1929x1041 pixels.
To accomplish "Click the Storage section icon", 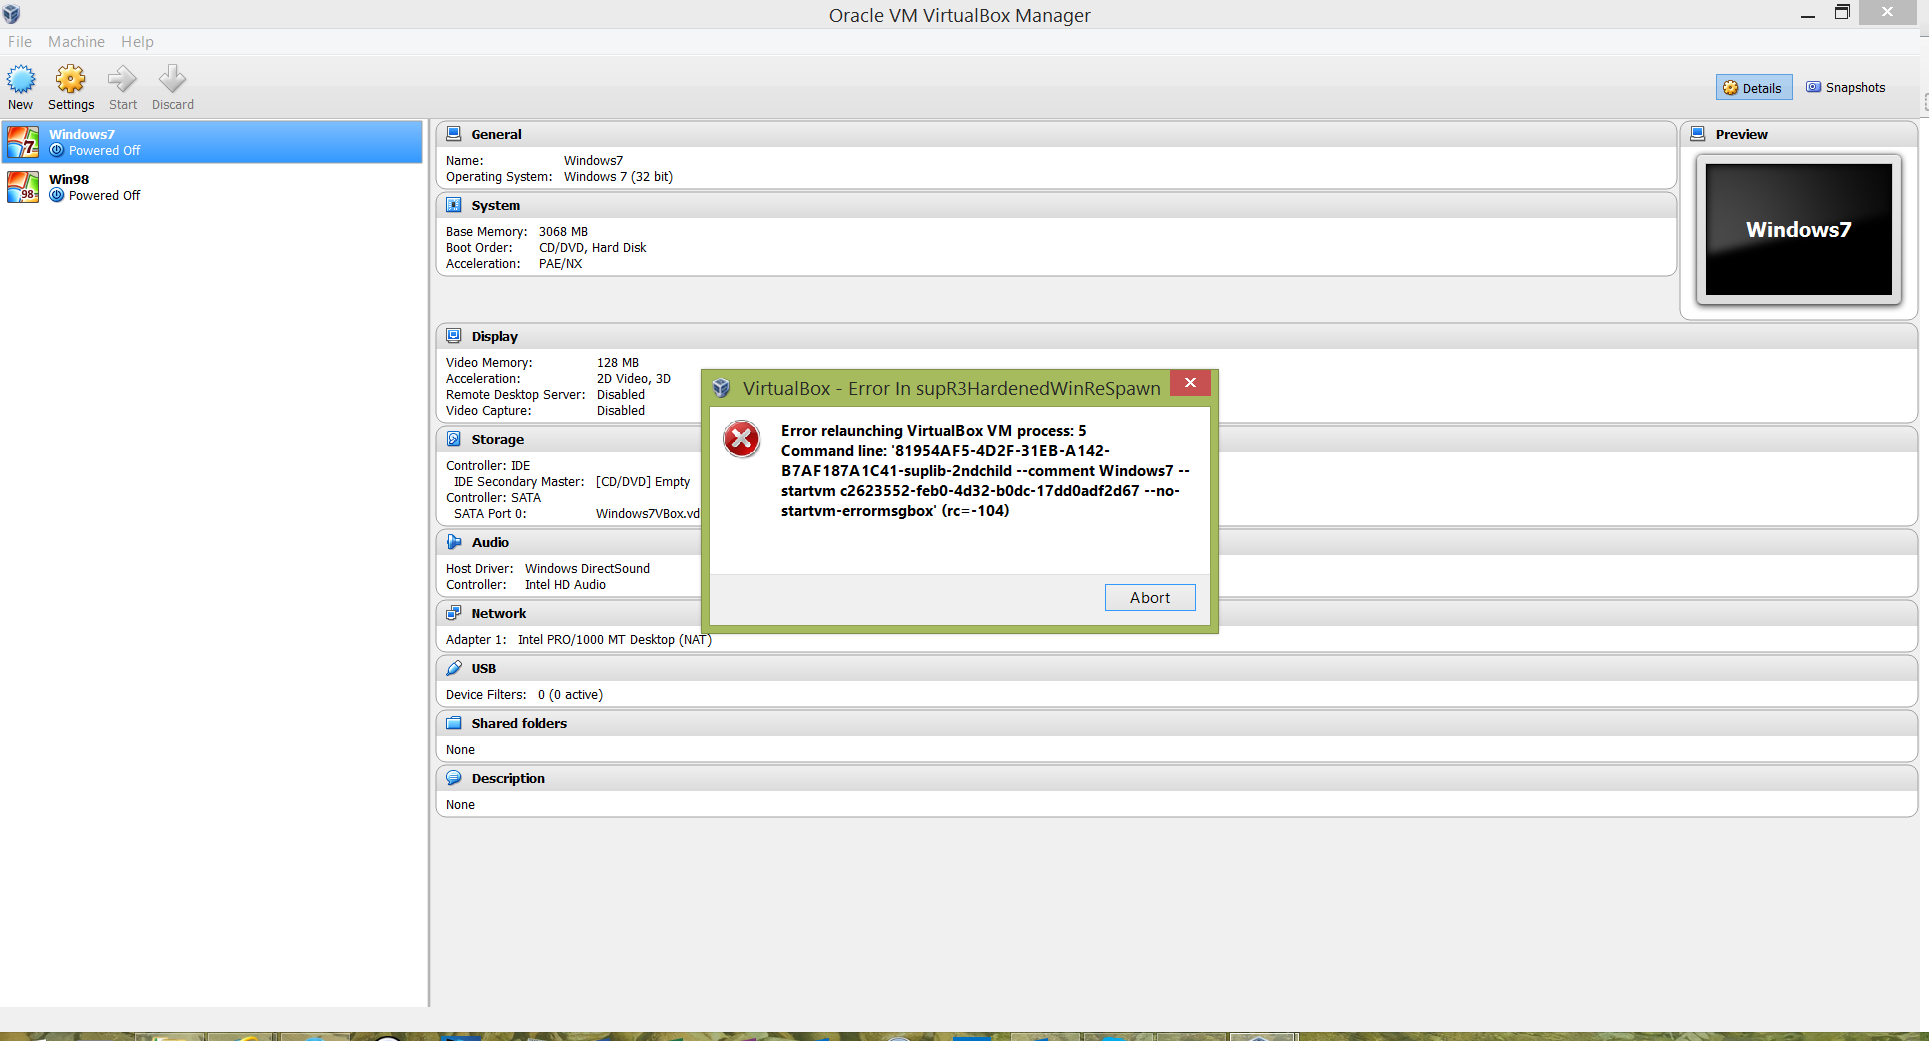I will click(x=454, y=439).
